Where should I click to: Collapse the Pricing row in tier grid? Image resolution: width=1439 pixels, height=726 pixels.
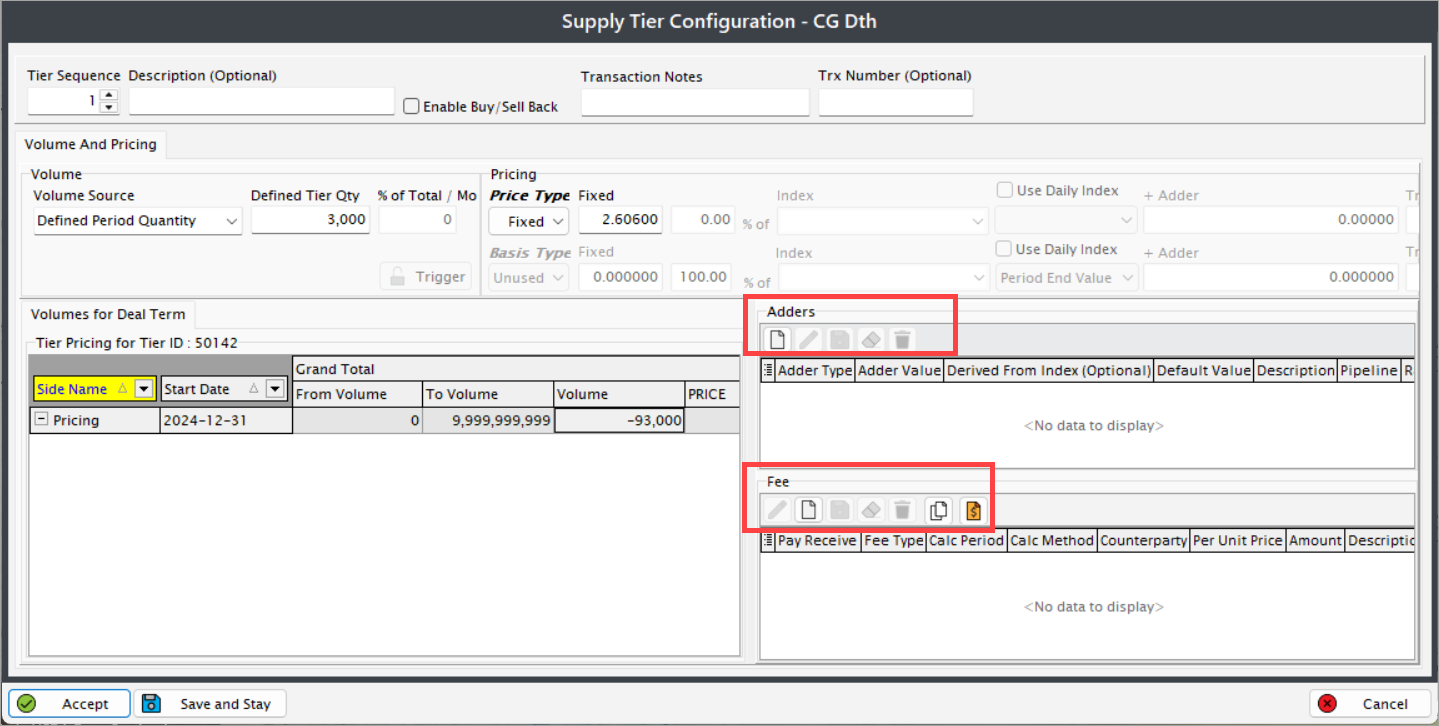41,420
